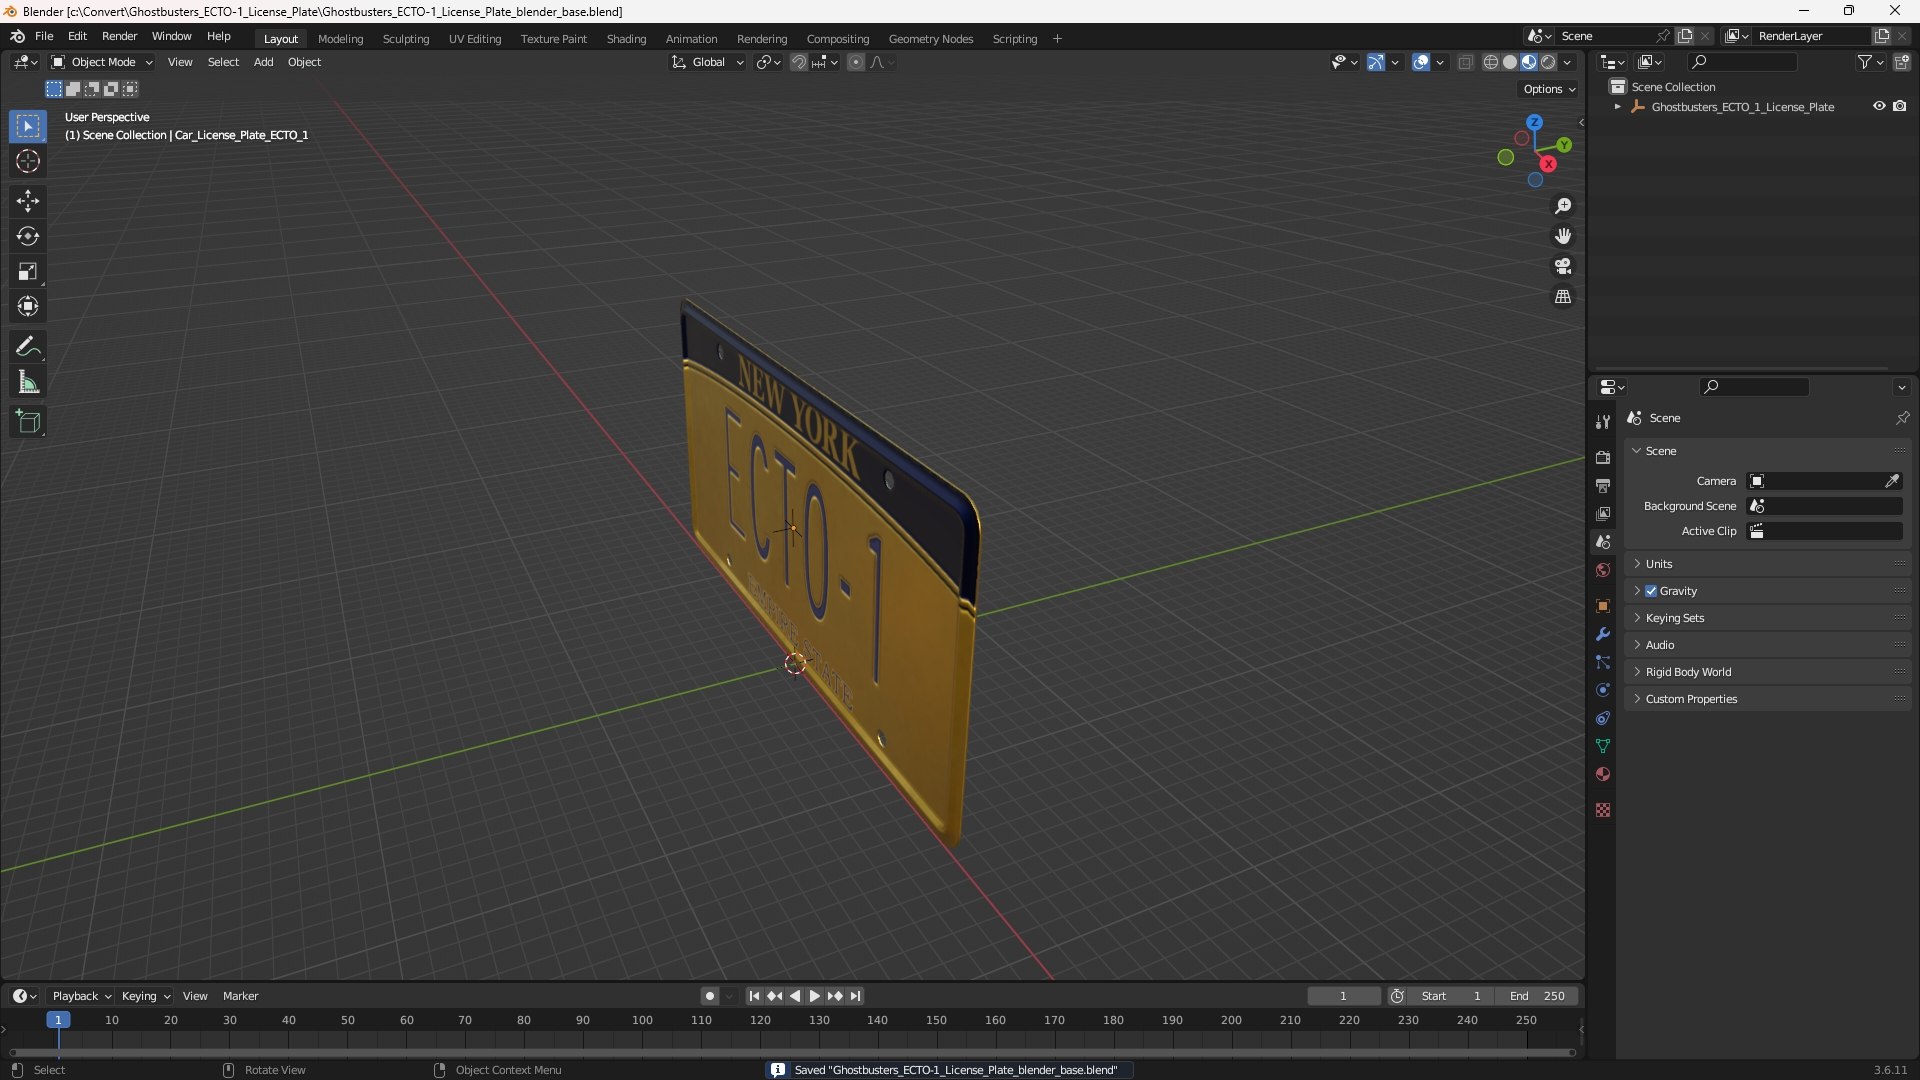This screenshot has width=1920, height=1080.
Task: Open the Material properties tab
Action: (x=1603, y=774)
